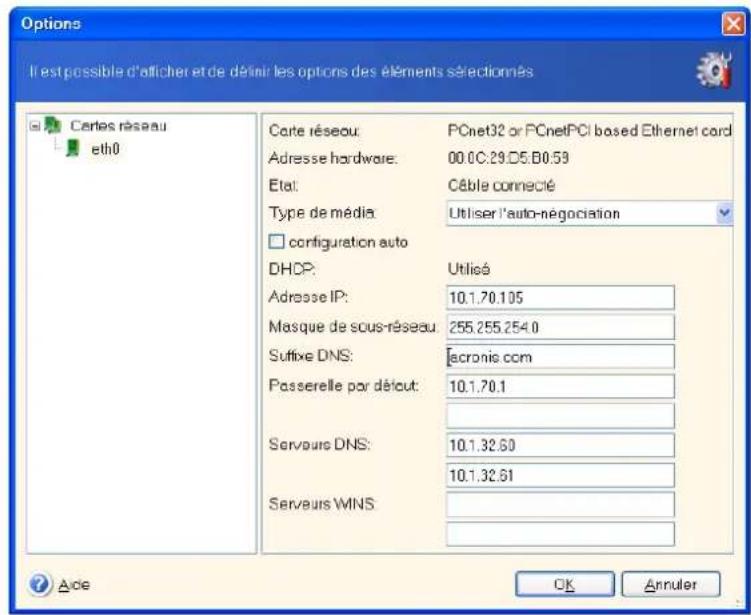Click the gear options icon in header
This screenshot has height=615, width=751.
(714, 71)
